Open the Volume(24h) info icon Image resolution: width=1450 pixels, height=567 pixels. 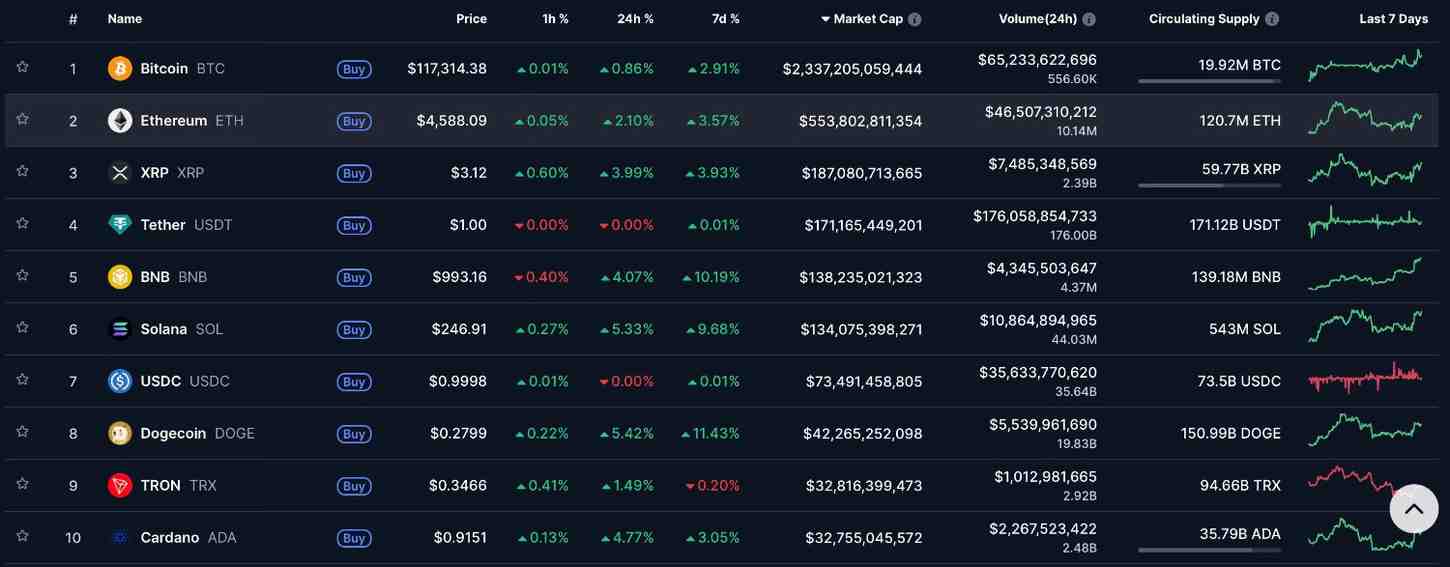[1089, 19]
